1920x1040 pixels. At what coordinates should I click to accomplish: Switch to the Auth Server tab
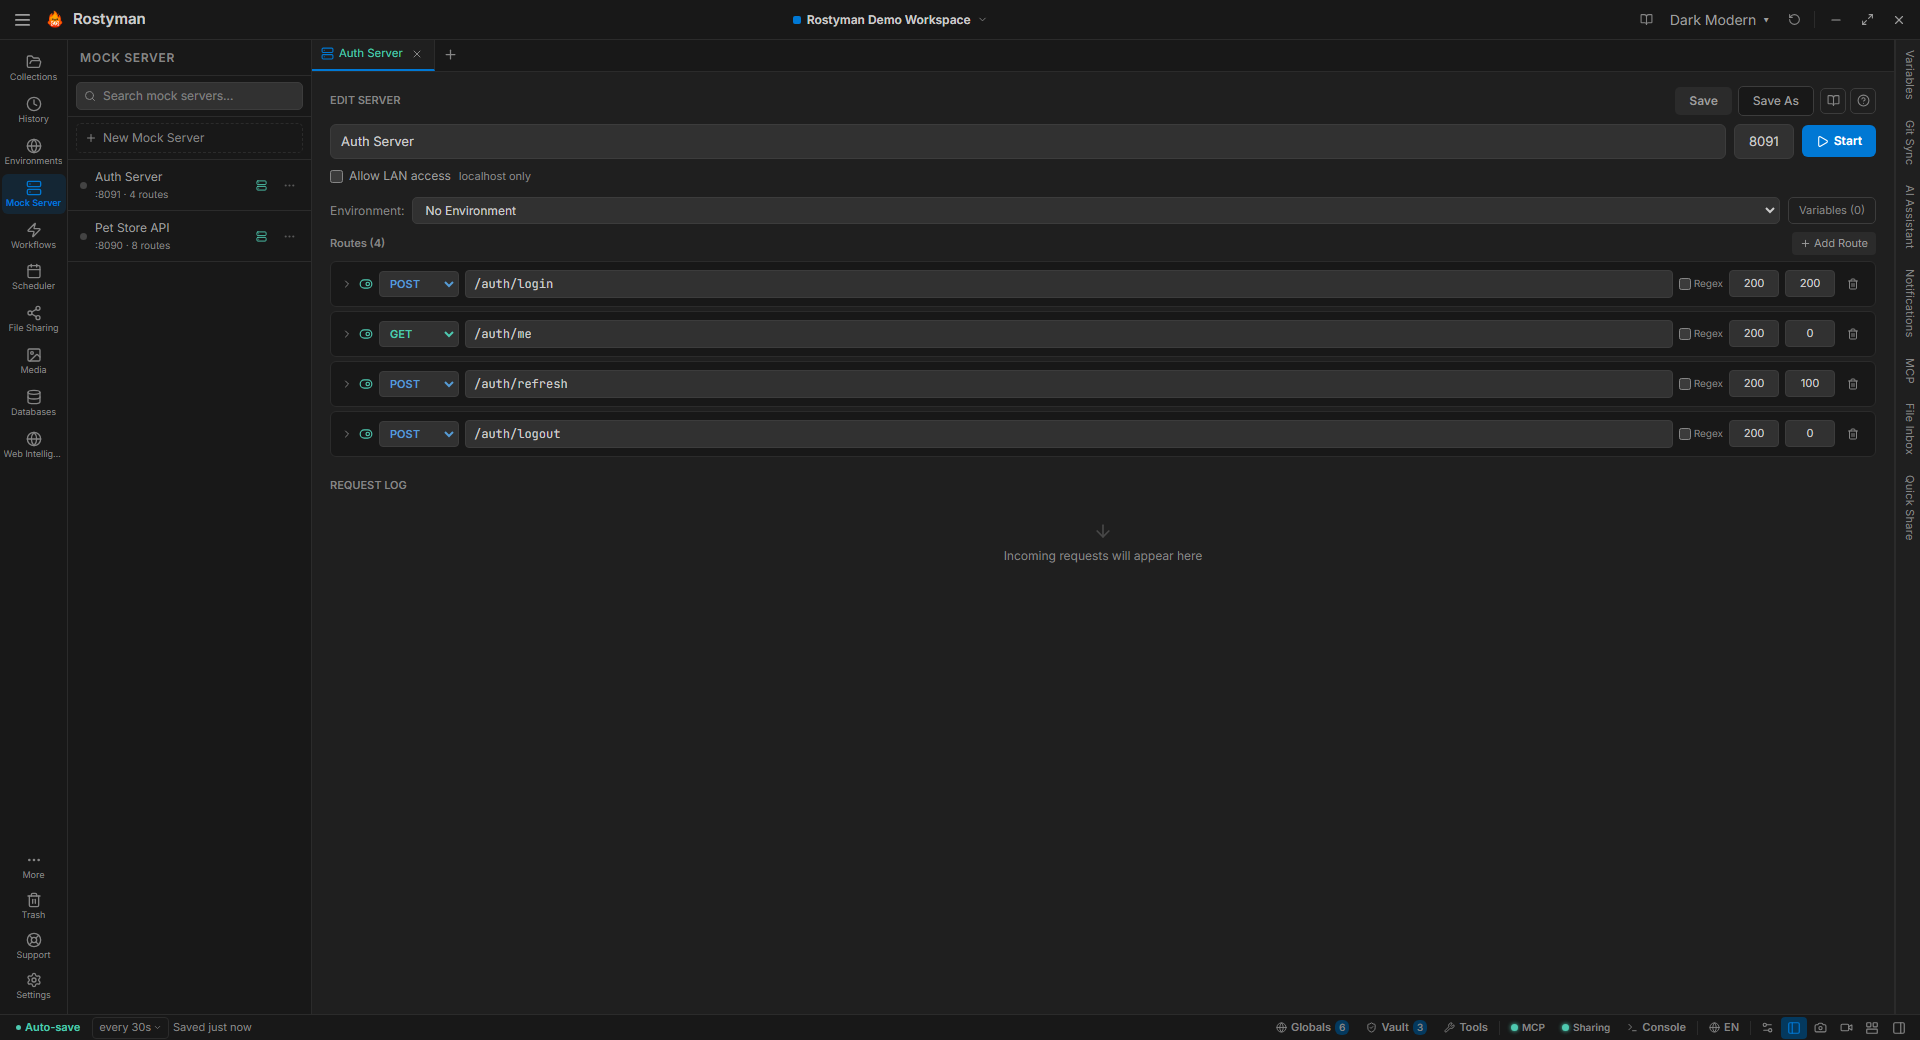coord(370,54)
